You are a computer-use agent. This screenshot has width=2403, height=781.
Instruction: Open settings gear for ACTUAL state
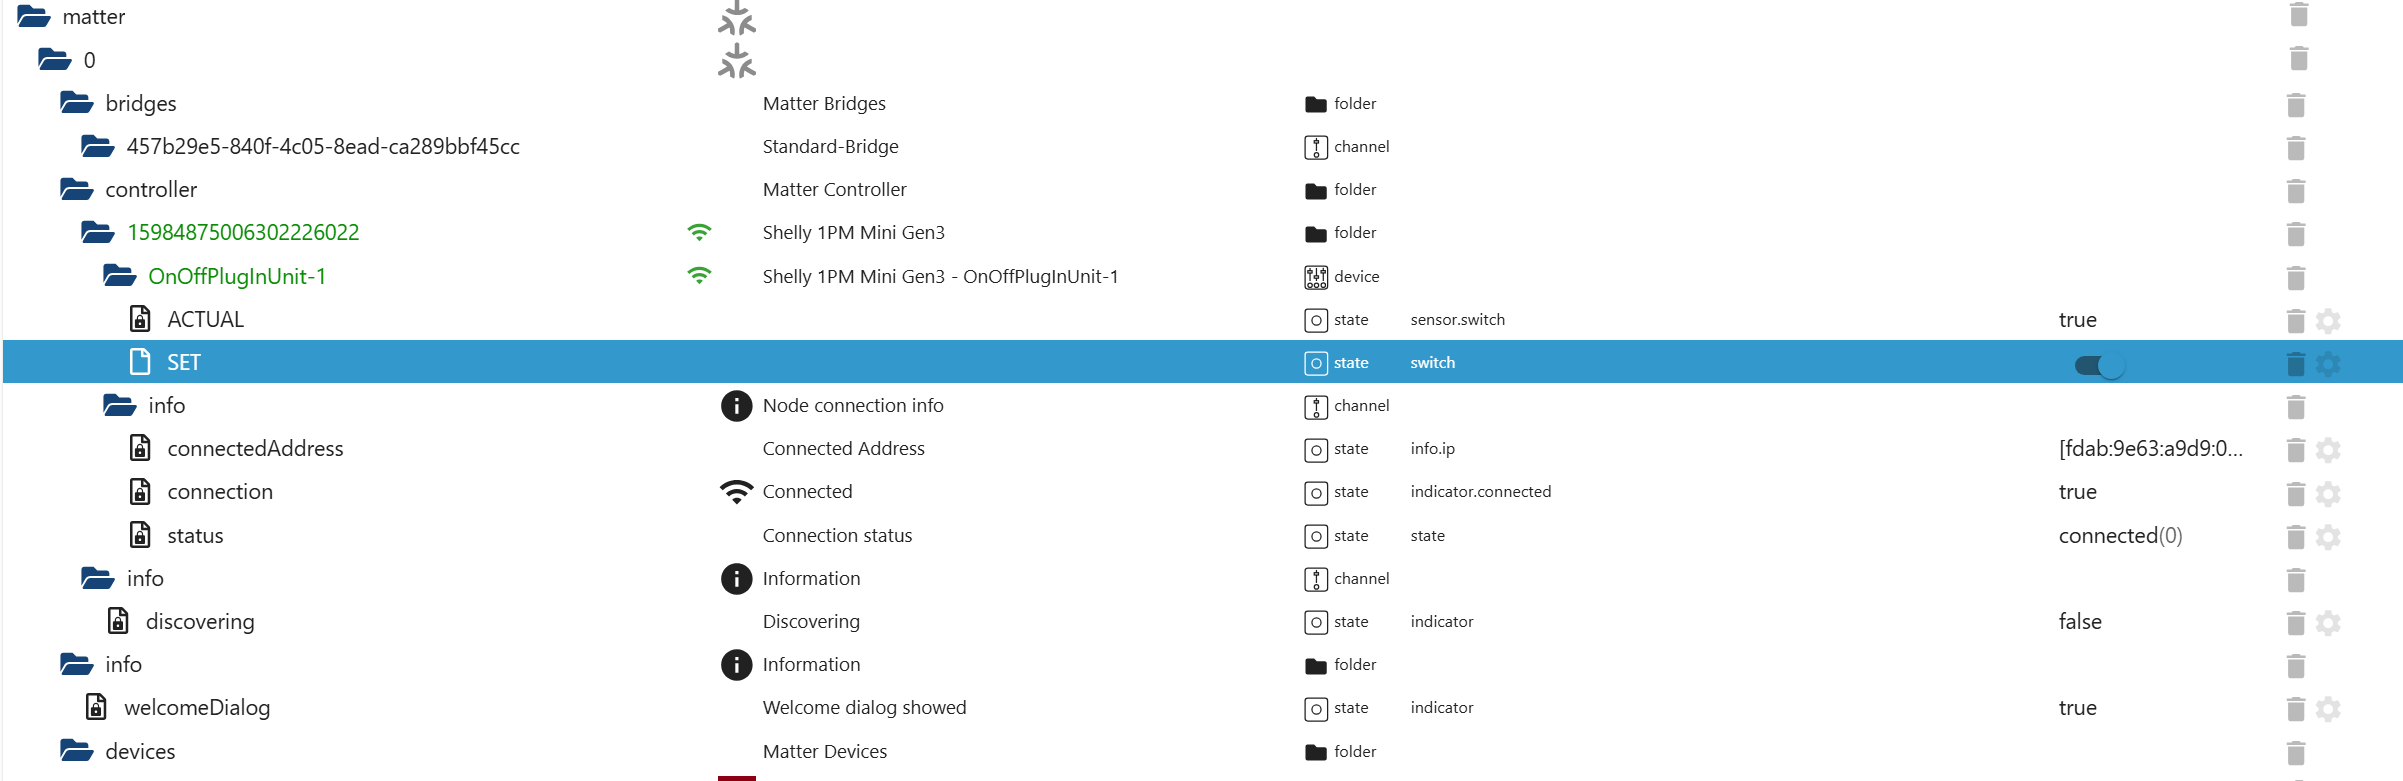coord(2328,321)
